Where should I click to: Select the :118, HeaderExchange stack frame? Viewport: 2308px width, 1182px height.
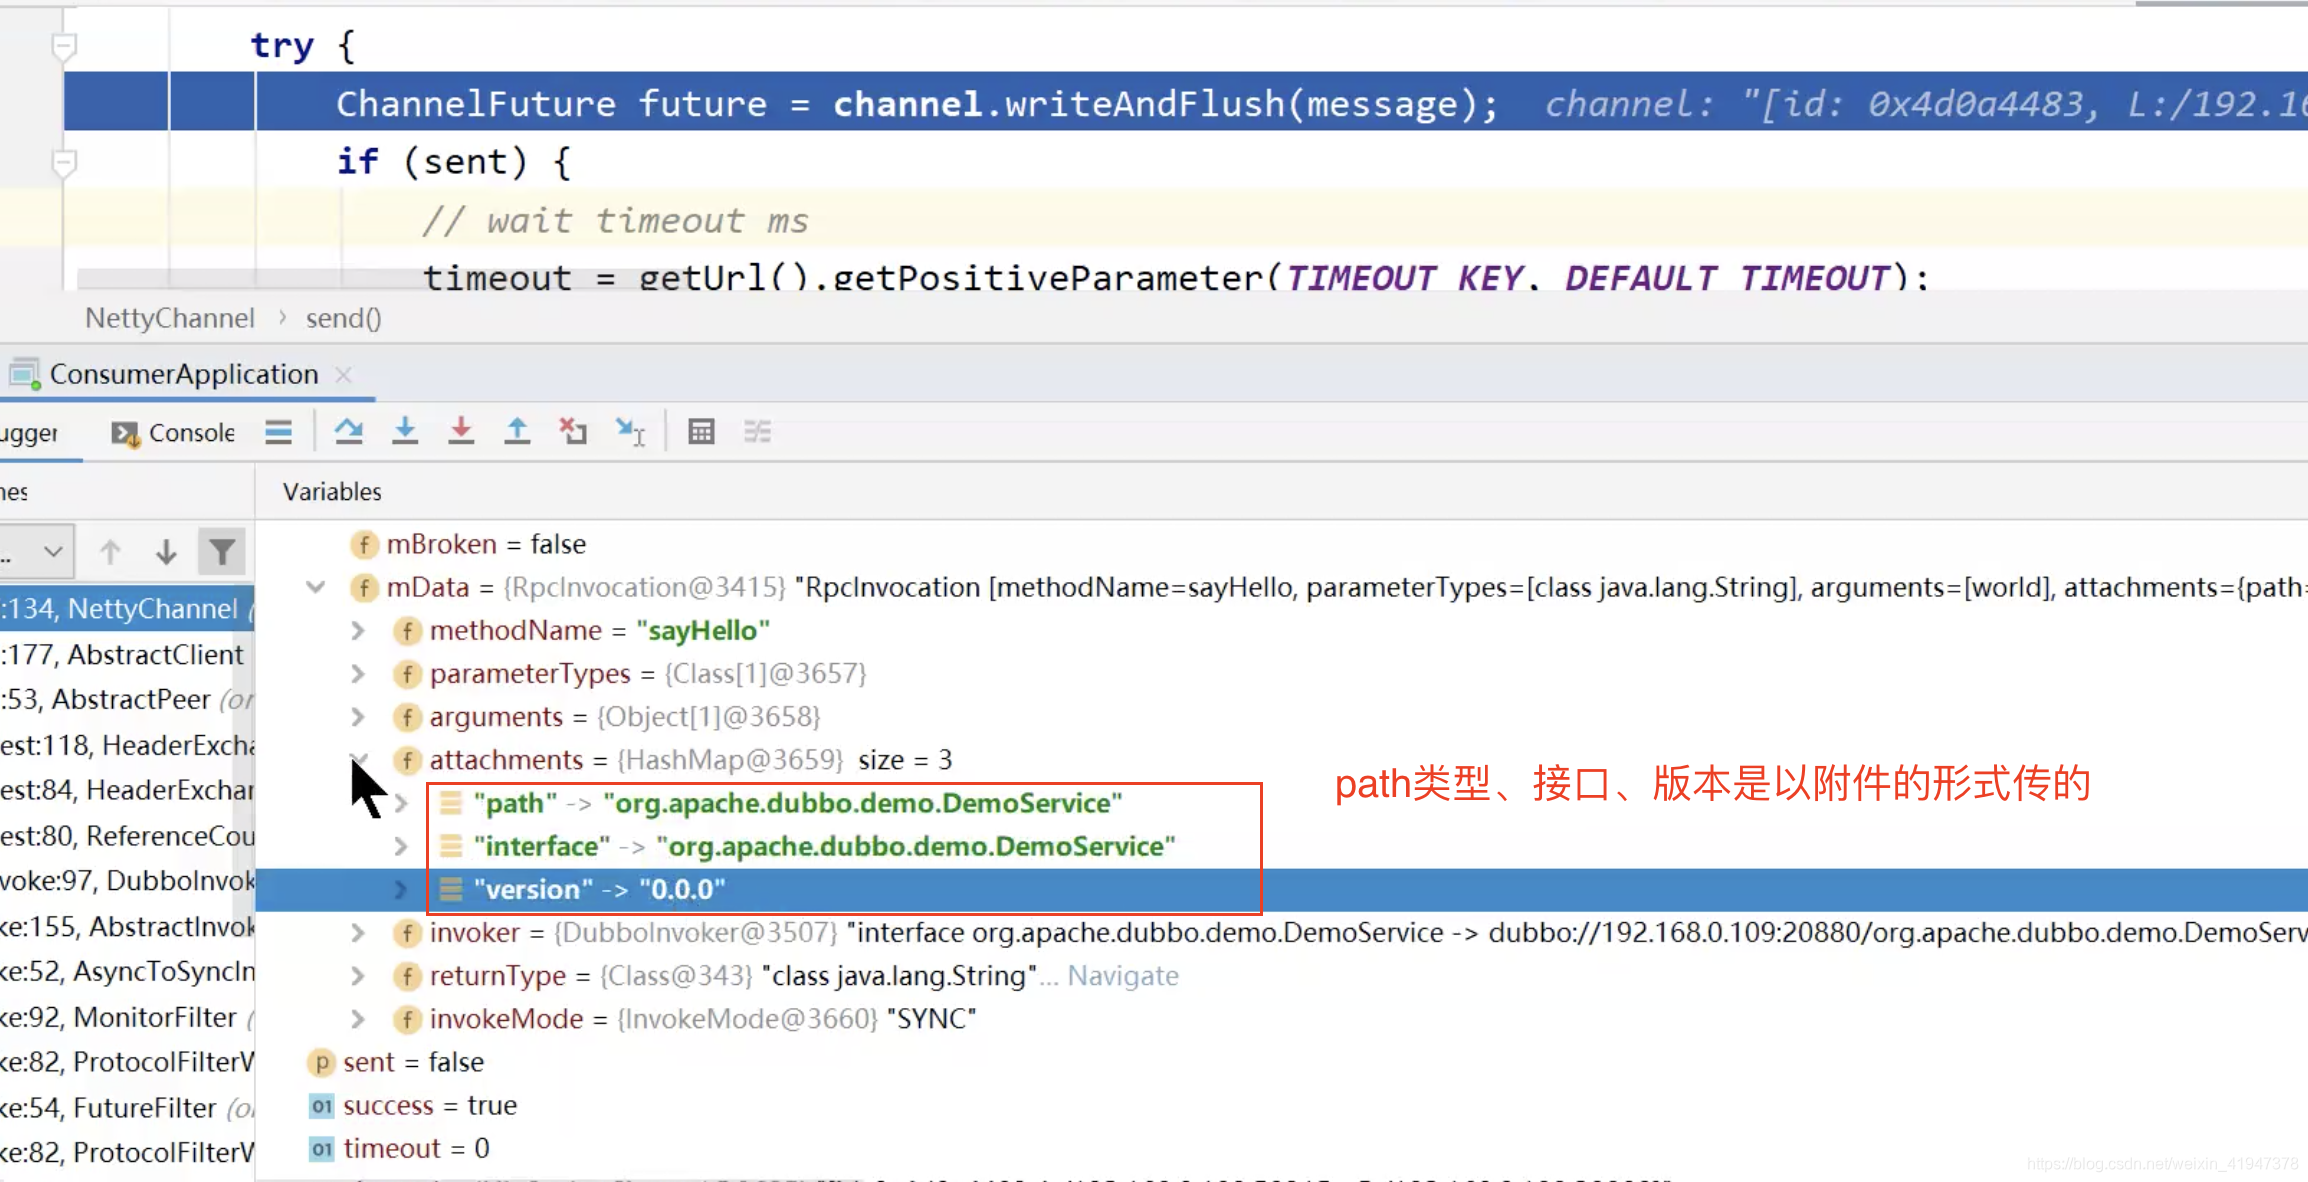point(127,745)
